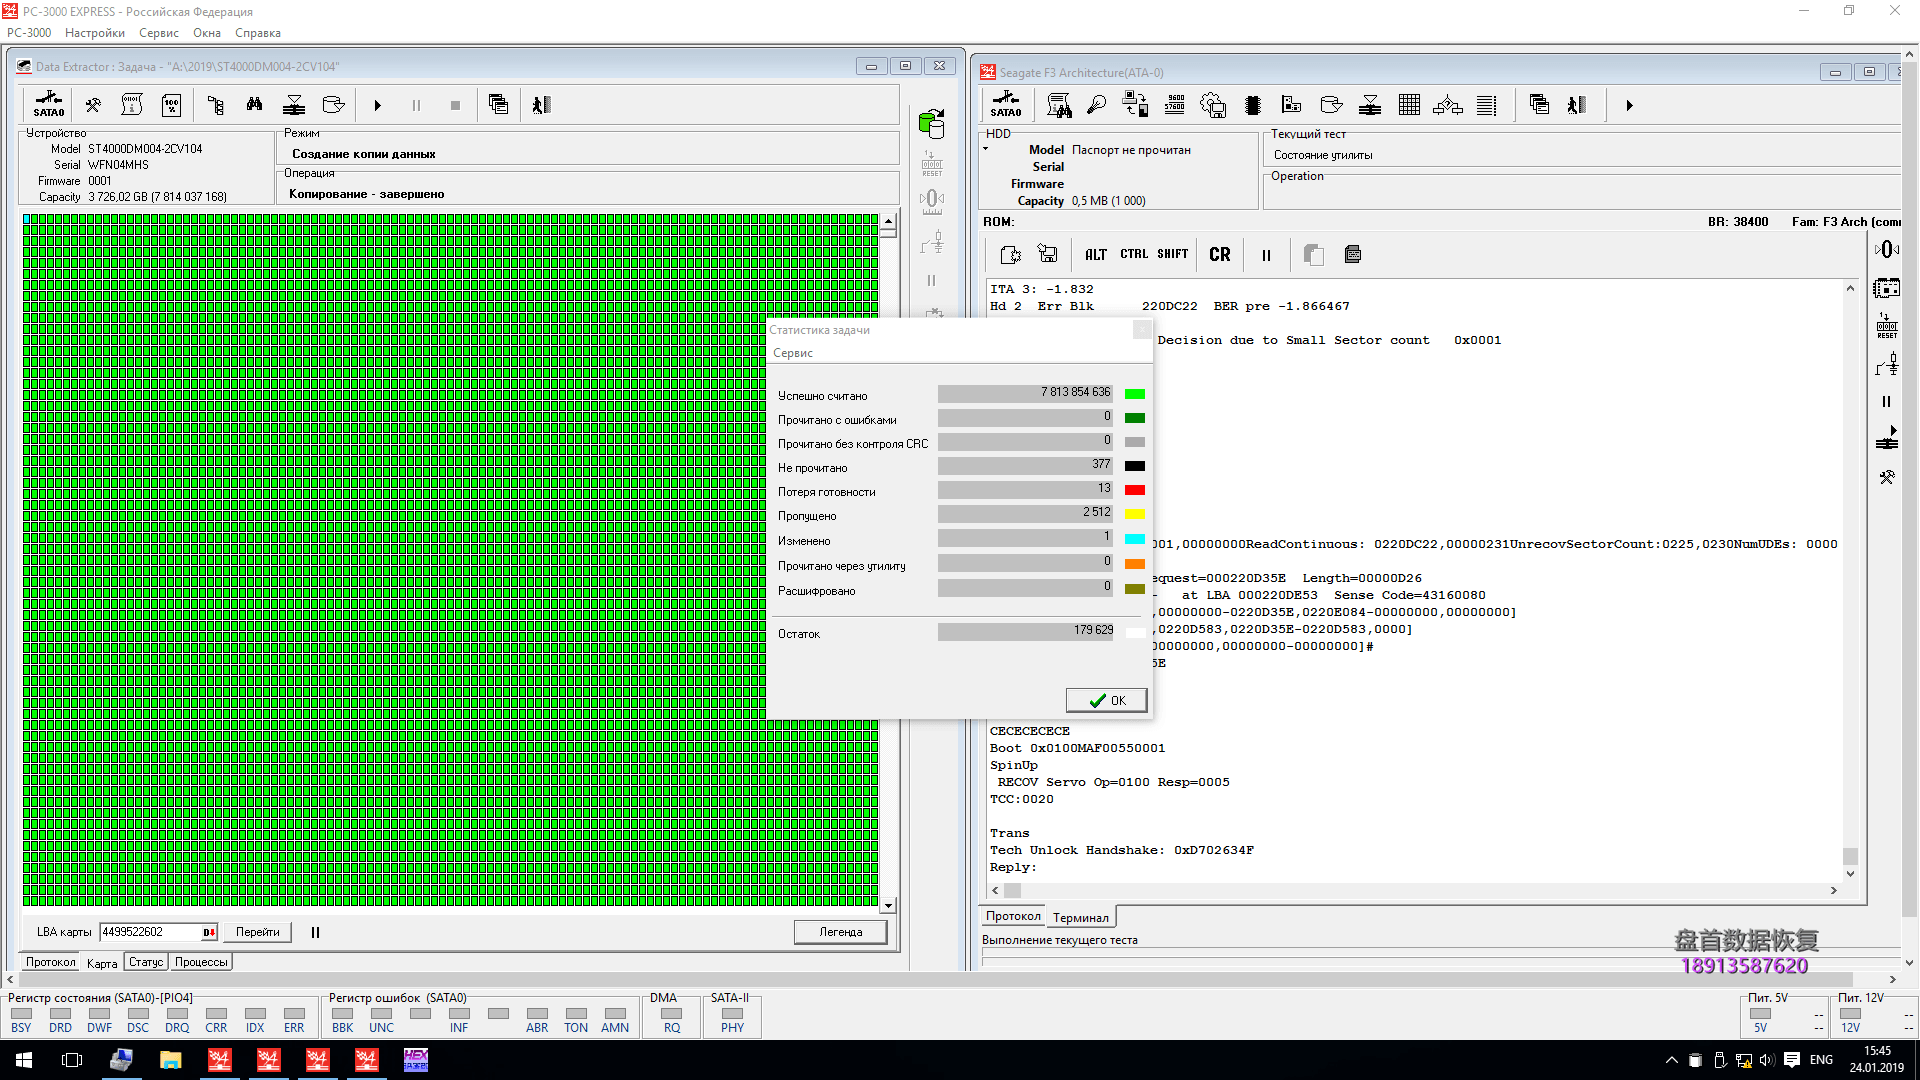Switch to Статус tab in Data Extractor
The image size is (1920, 1080).
146,962
